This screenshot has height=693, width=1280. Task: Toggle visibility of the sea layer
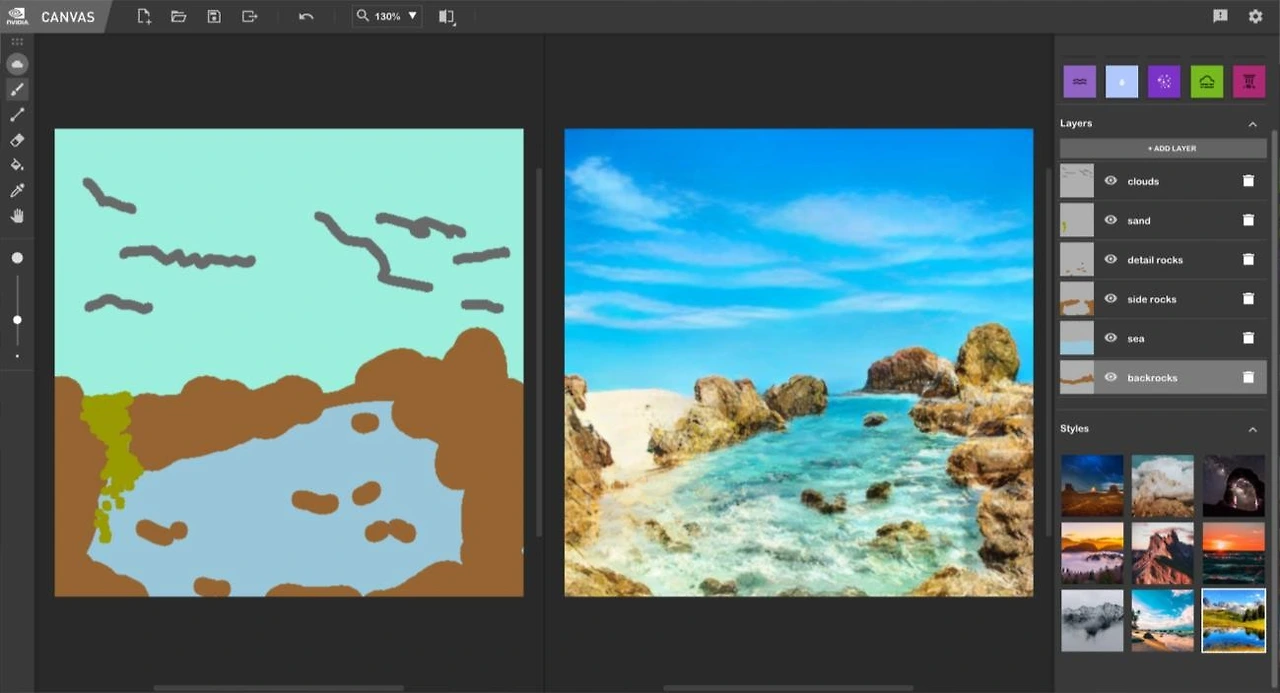pyautogui.click(x=1110, y=338)
